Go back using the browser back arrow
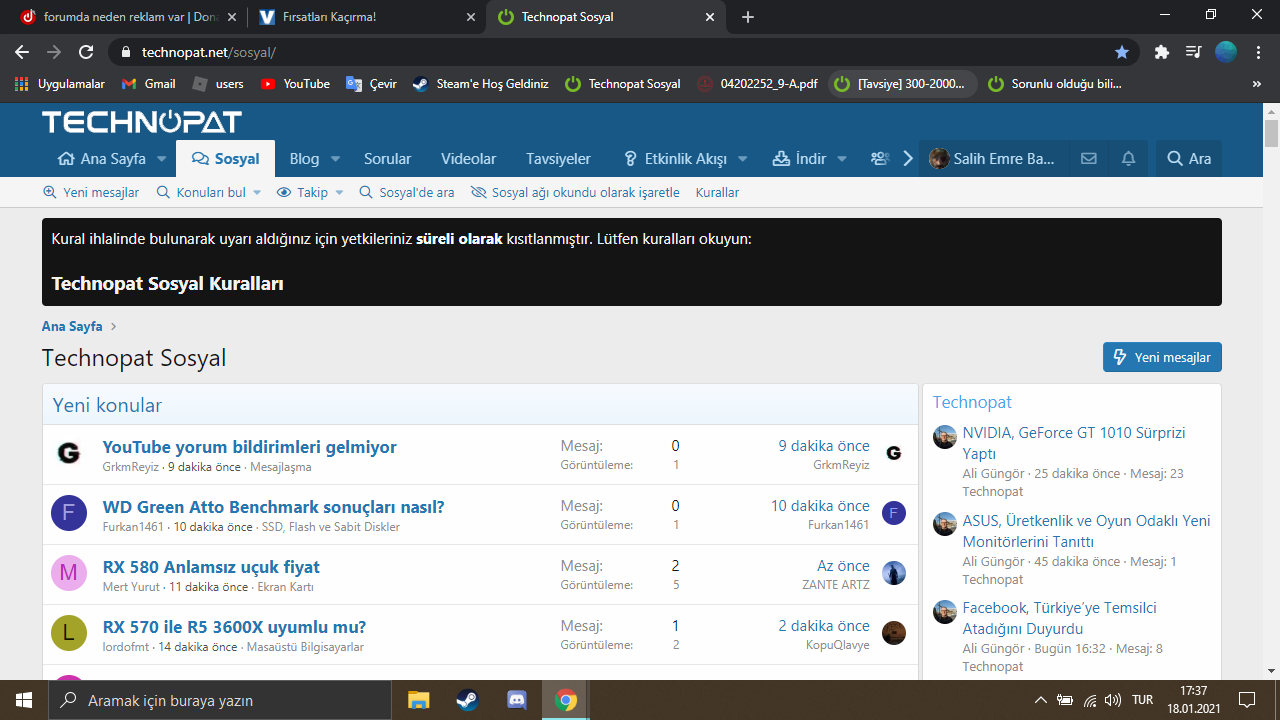This screenshot has width=1280, height=720. 22,52
